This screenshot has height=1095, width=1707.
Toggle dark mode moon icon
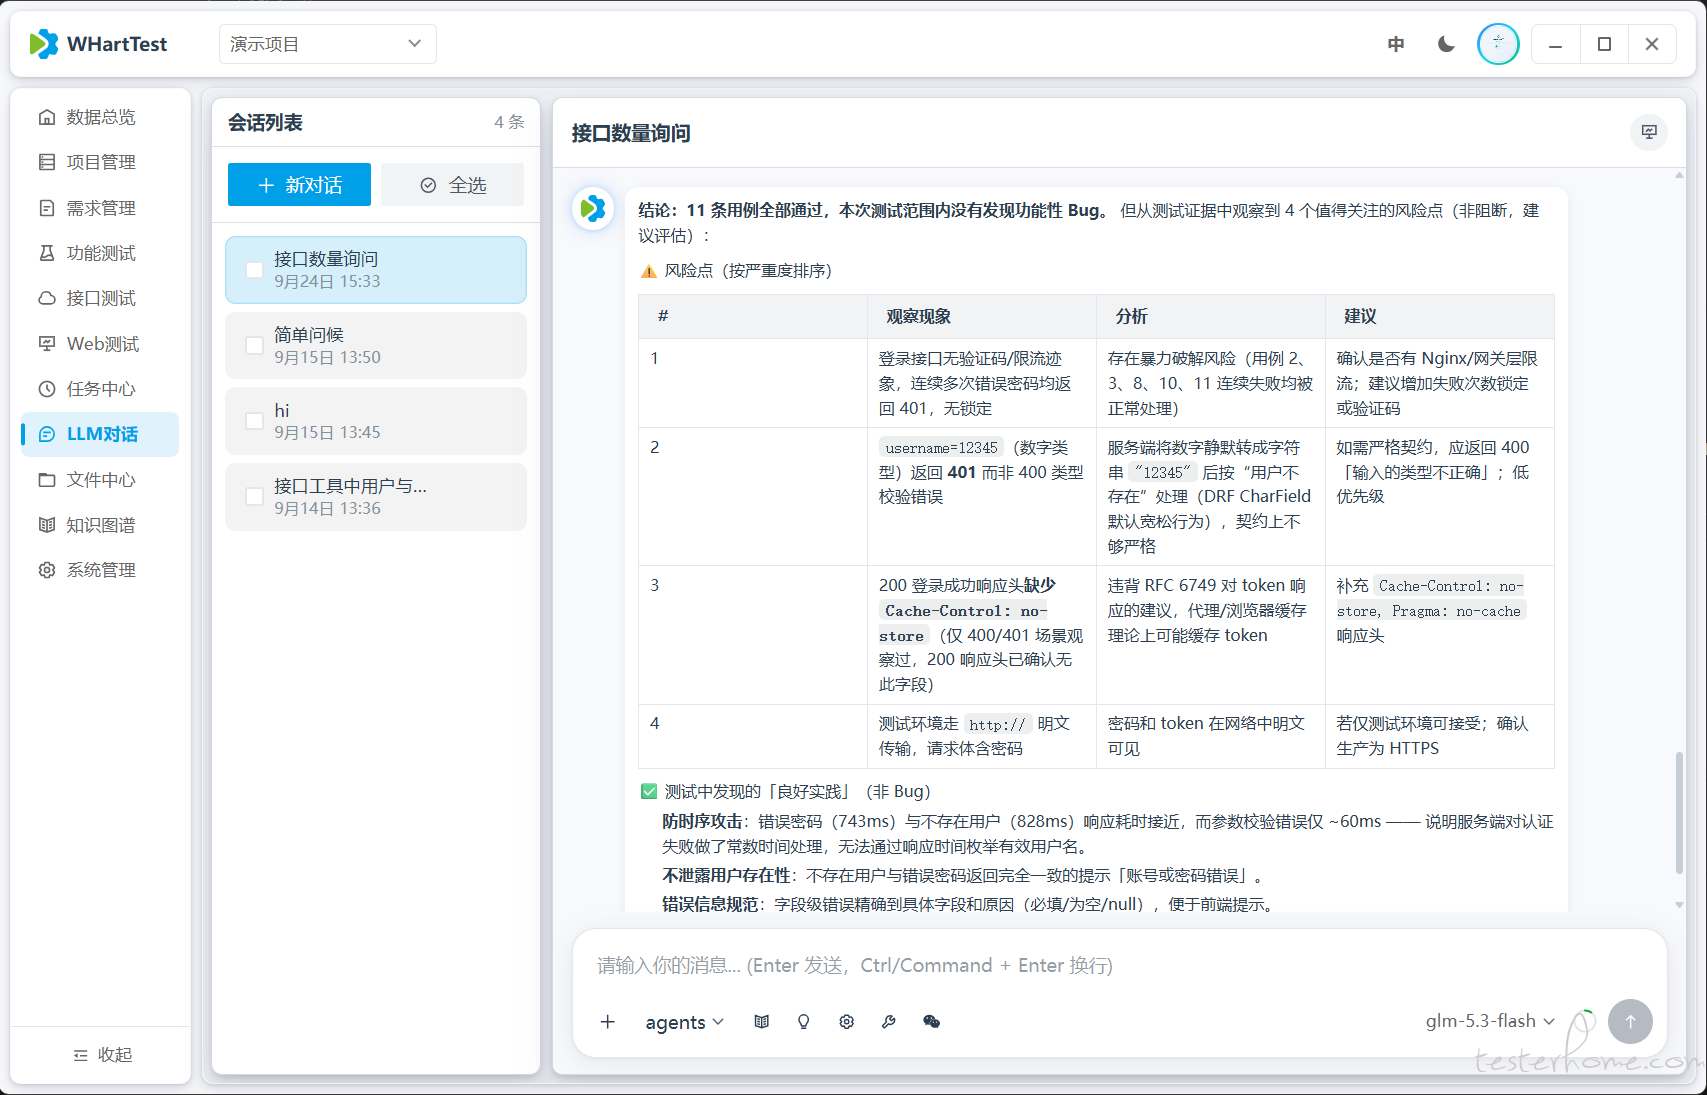1446,44
